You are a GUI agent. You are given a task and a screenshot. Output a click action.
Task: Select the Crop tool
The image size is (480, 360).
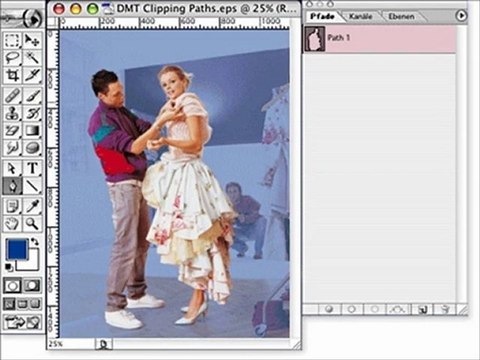(12, 75)
